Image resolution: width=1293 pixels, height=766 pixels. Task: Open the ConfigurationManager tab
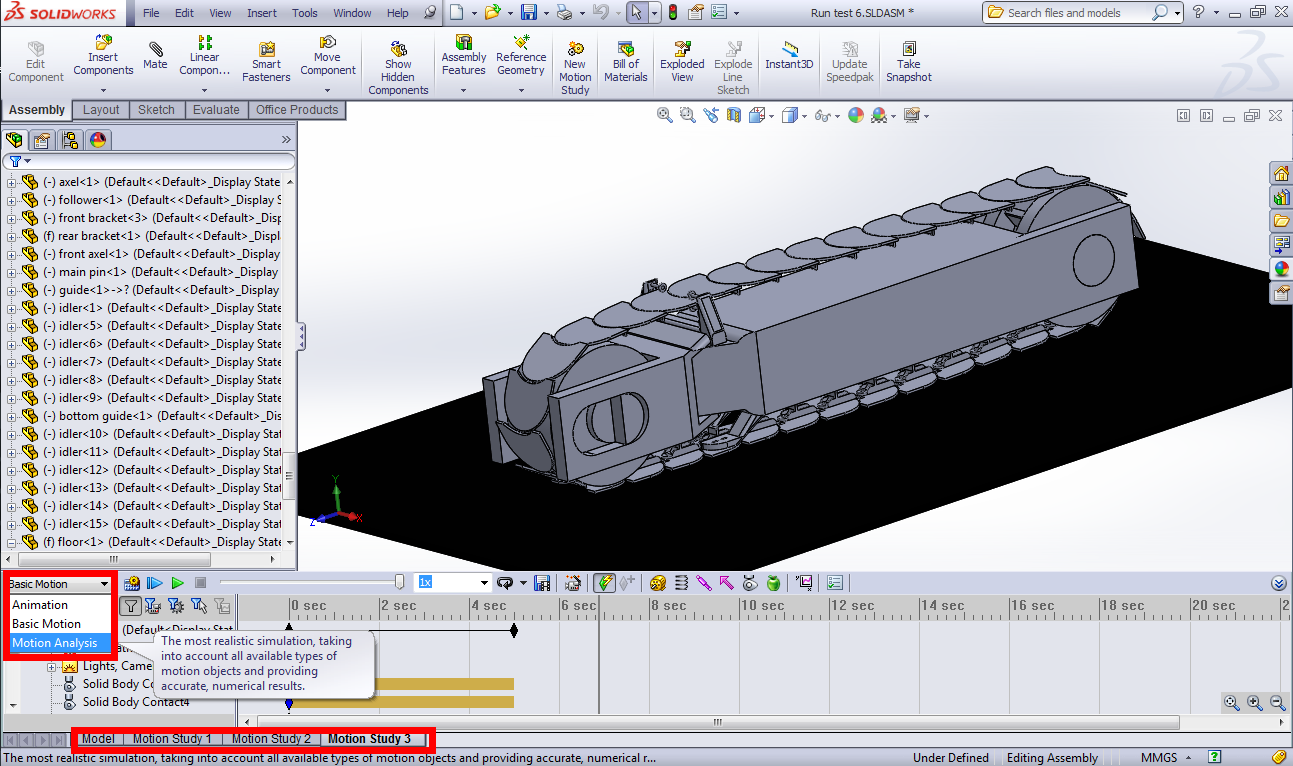tap(69, 140)
